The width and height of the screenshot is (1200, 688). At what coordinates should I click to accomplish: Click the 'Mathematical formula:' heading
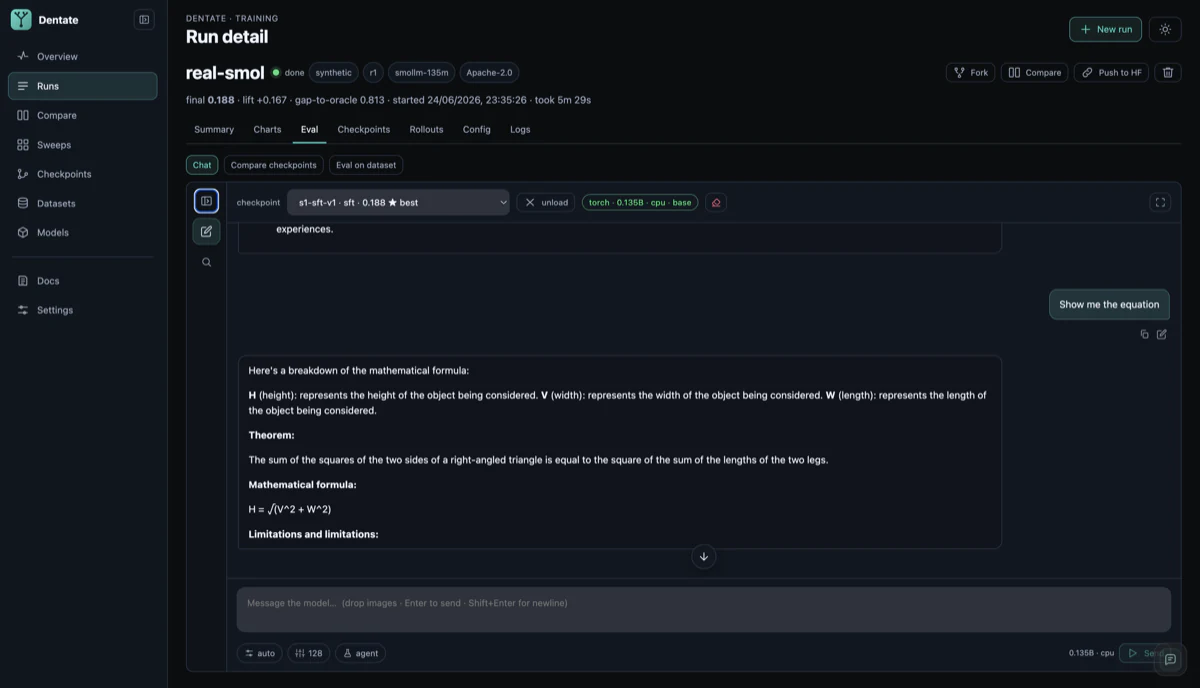(x=302, y=485)
